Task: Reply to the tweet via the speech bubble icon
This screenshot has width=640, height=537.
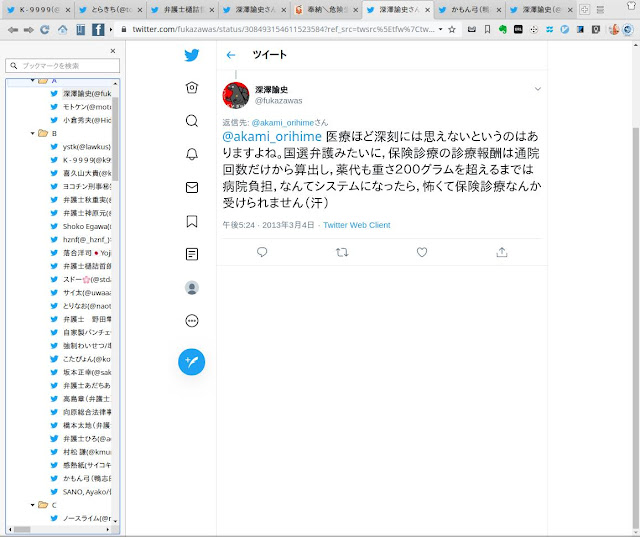Action: [262, 252]
